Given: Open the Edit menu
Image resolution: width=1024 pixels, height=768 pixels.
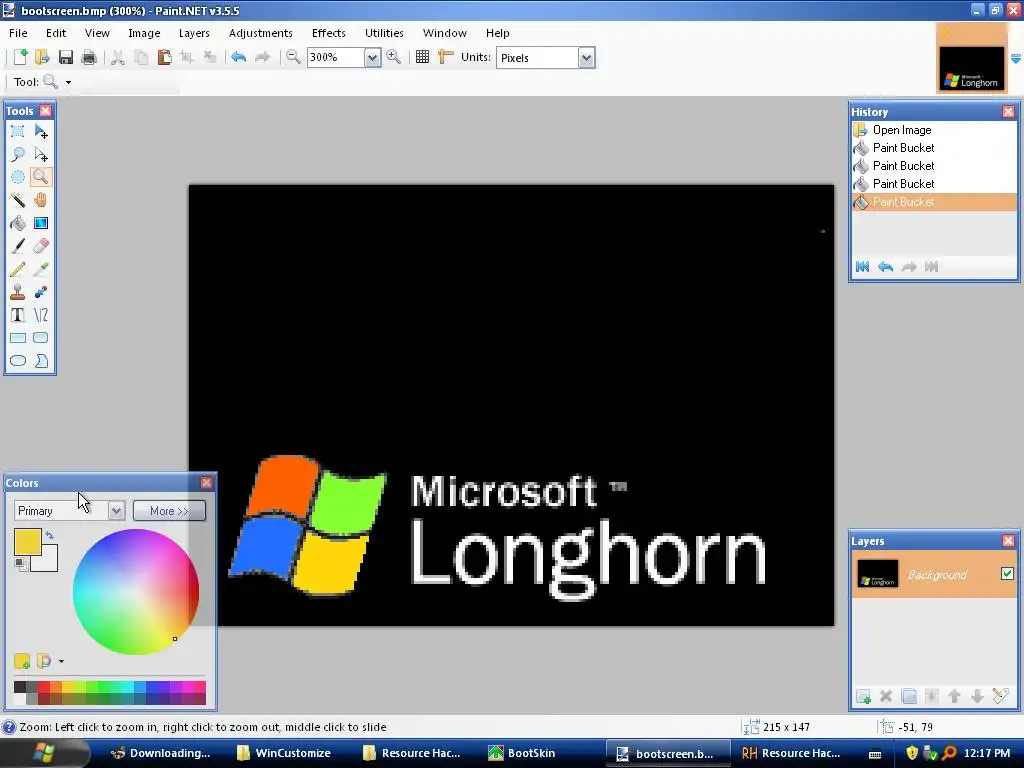Looking at the screenshot, I should pos(56,33).
